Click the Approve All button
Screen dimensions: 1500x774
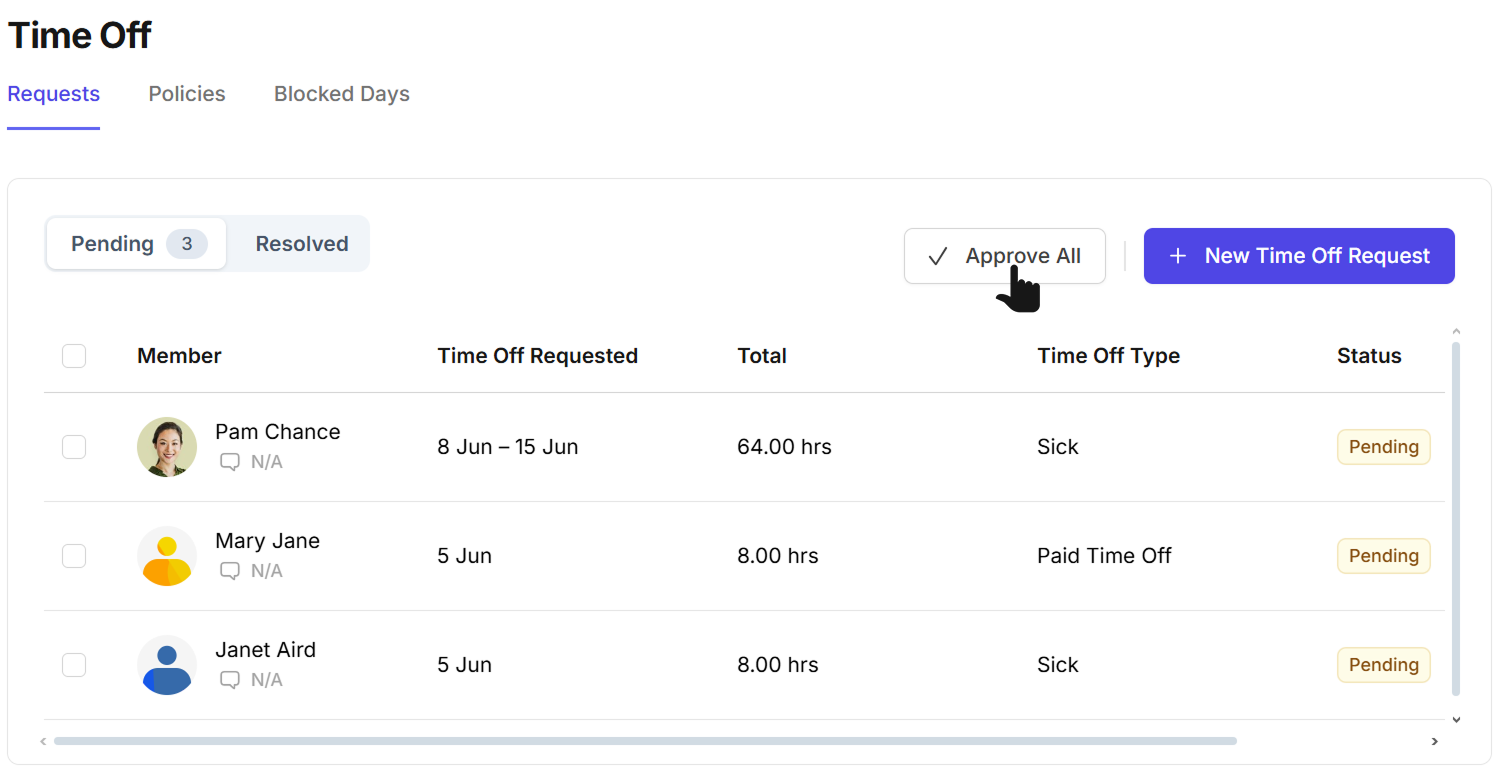click(1005, 256)
